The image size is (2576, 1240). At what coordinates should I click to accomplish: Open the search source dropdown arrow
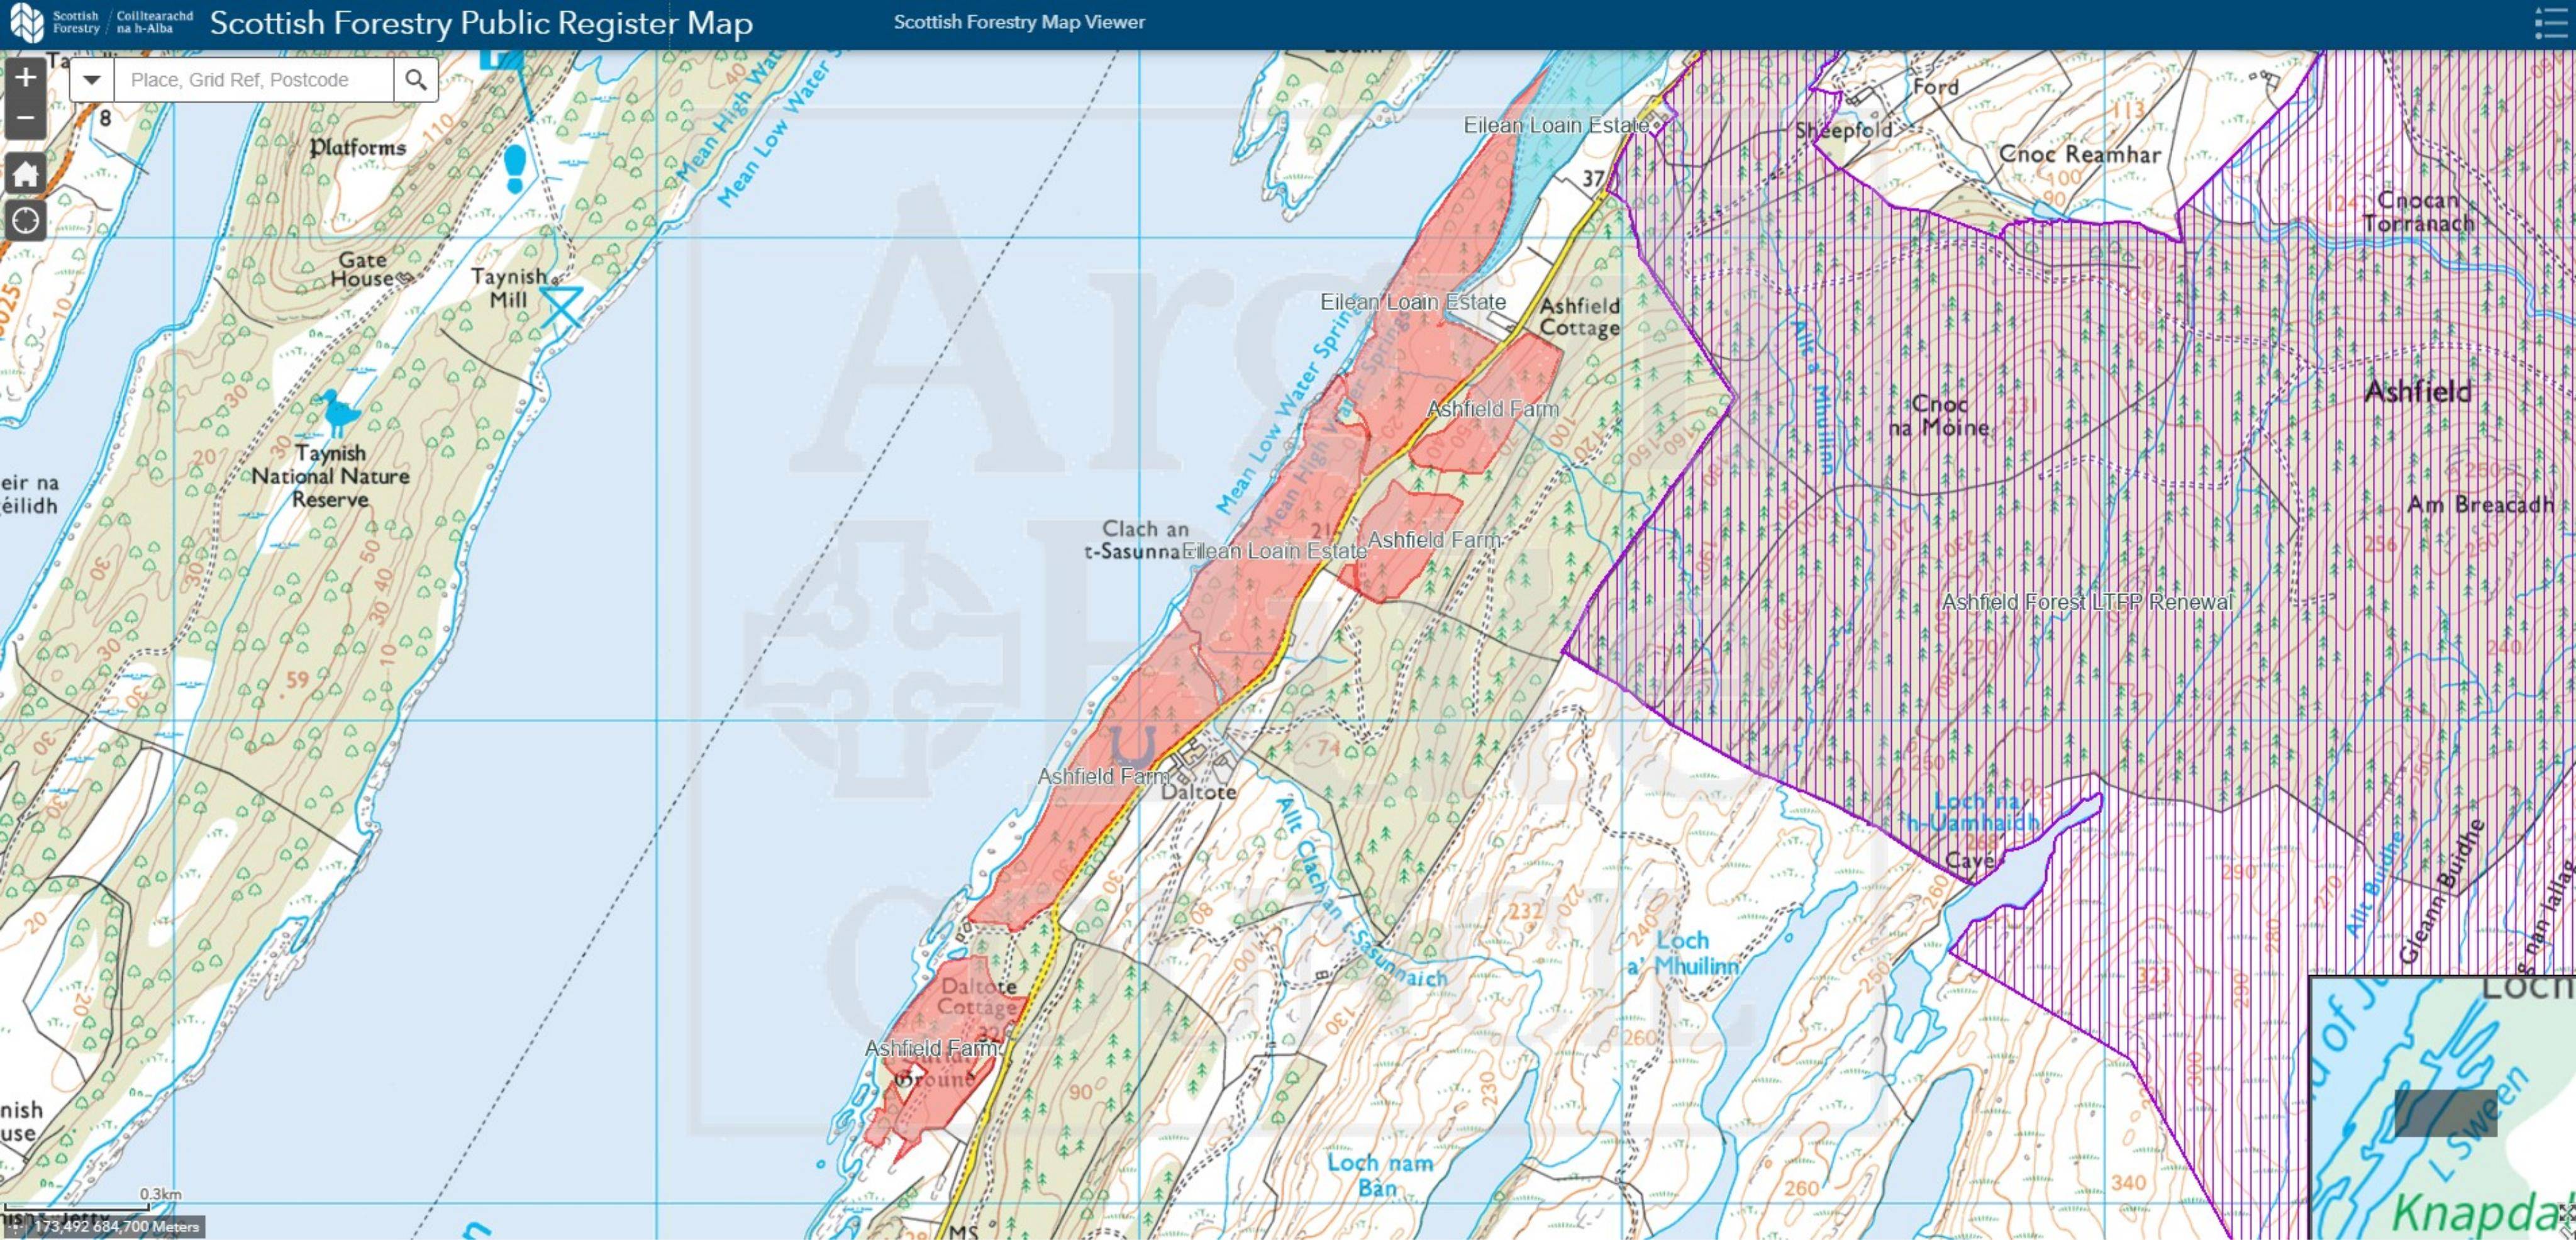(92, 80)
